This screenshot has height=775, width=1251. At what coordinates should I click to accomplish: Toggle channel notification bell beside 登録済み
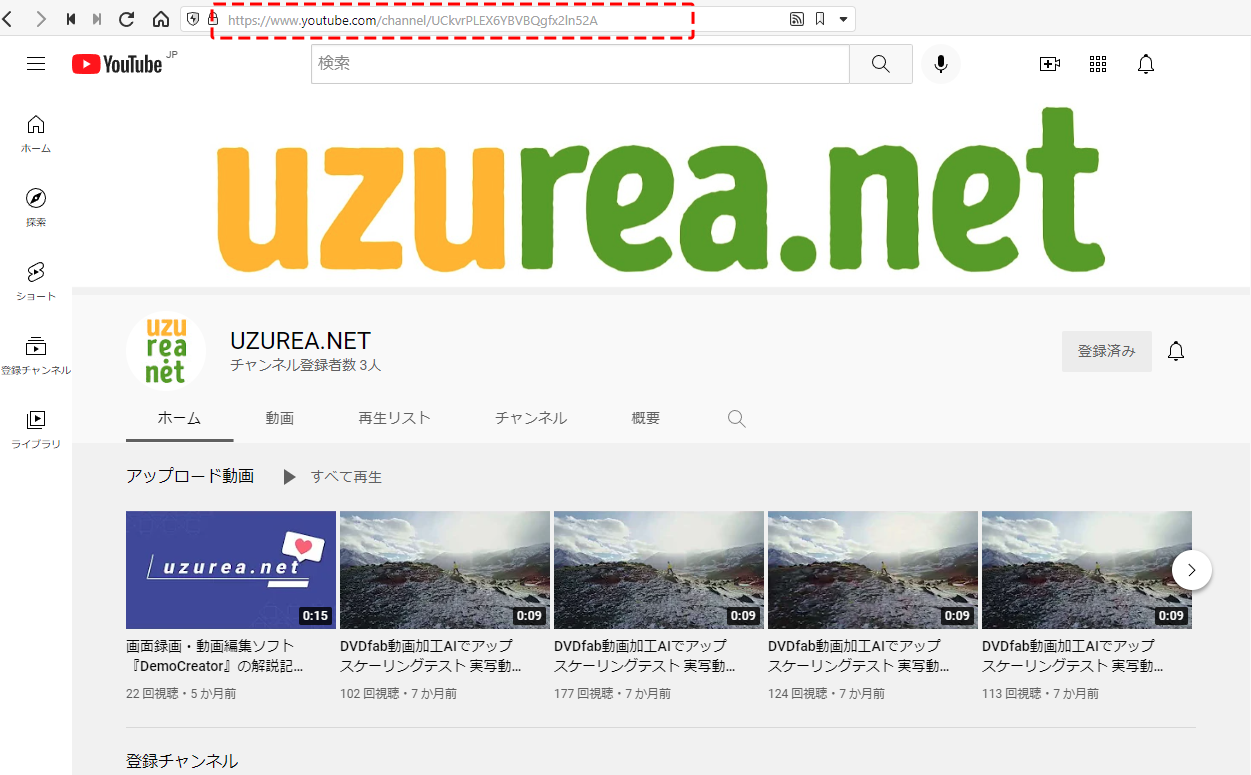click(x=1176, y=351)
